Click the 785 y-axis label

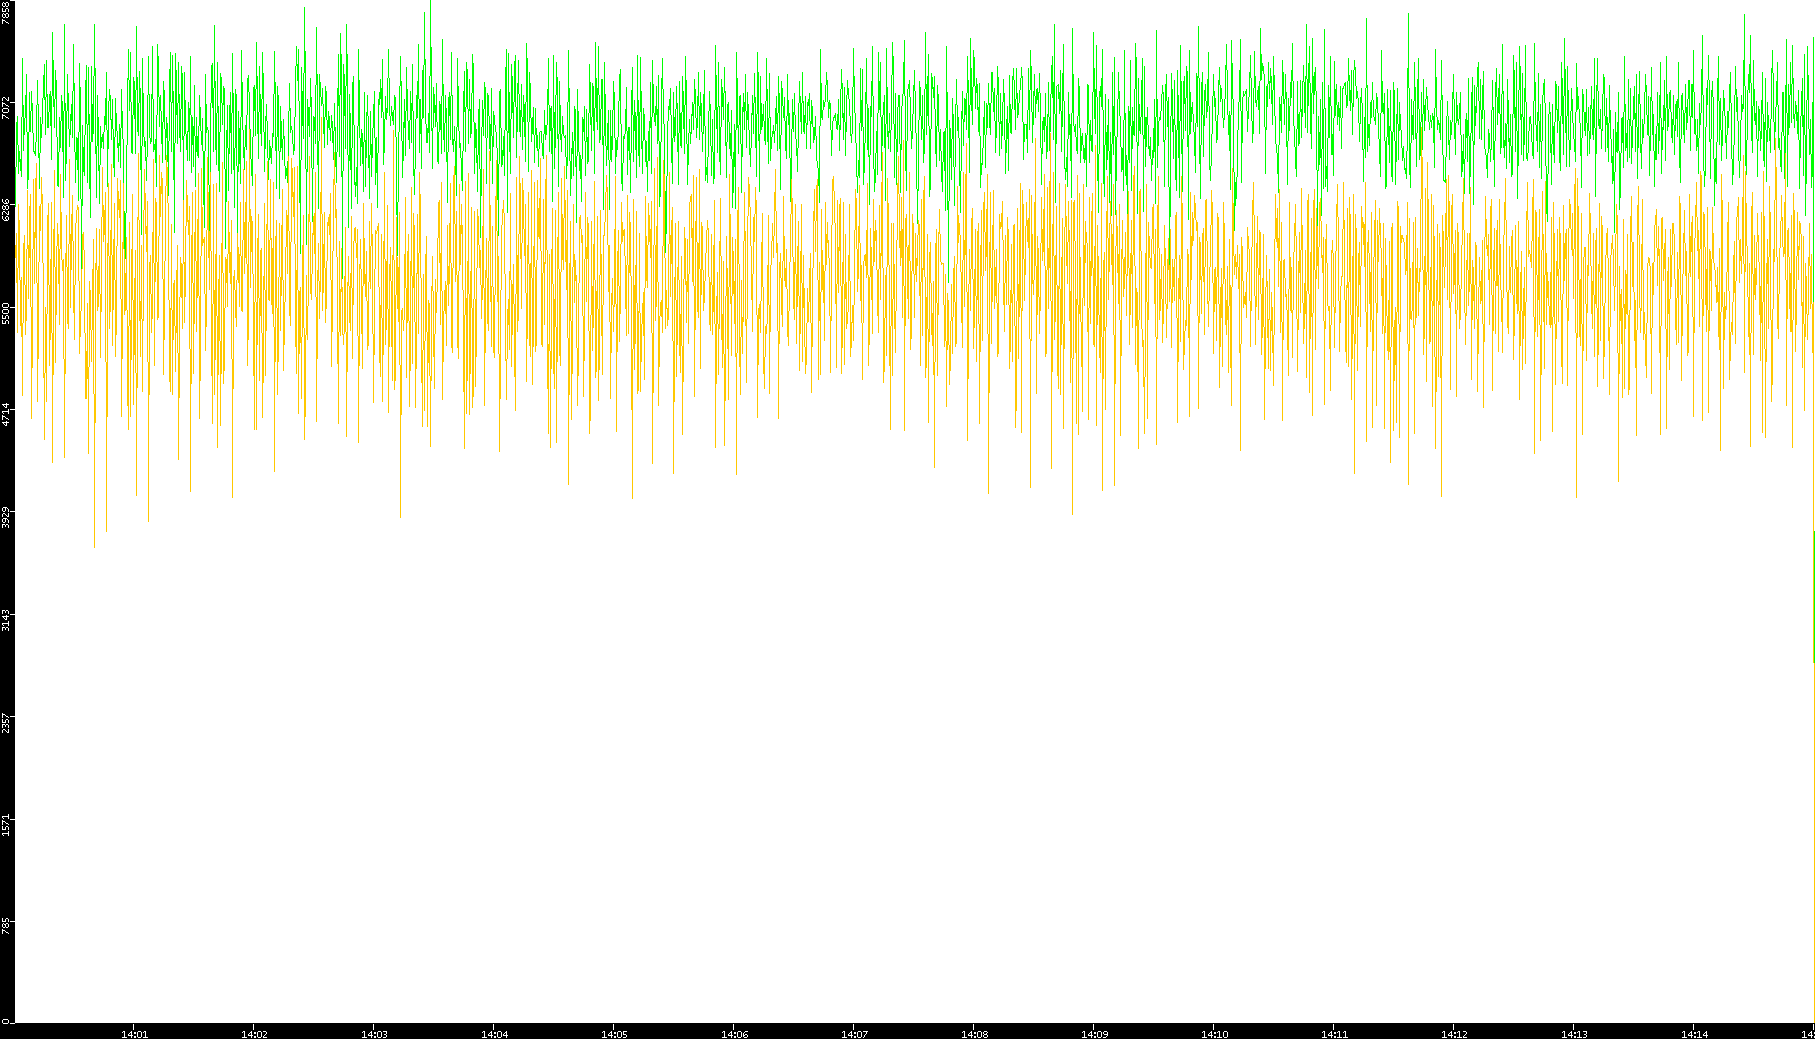click(x=7, y=925)
